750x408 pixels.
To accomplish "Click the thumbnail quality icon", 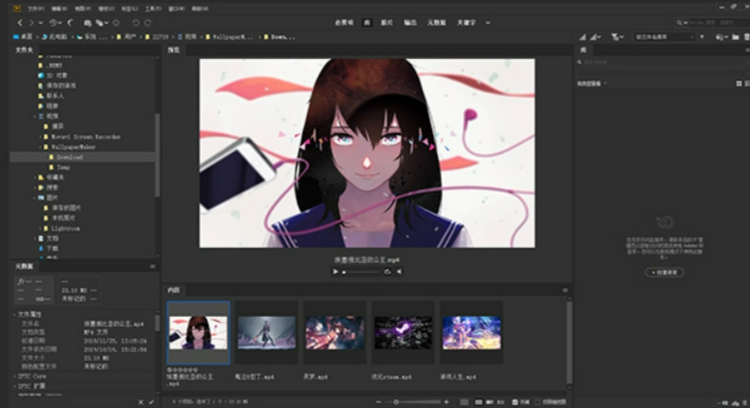I will pos(583,37).
